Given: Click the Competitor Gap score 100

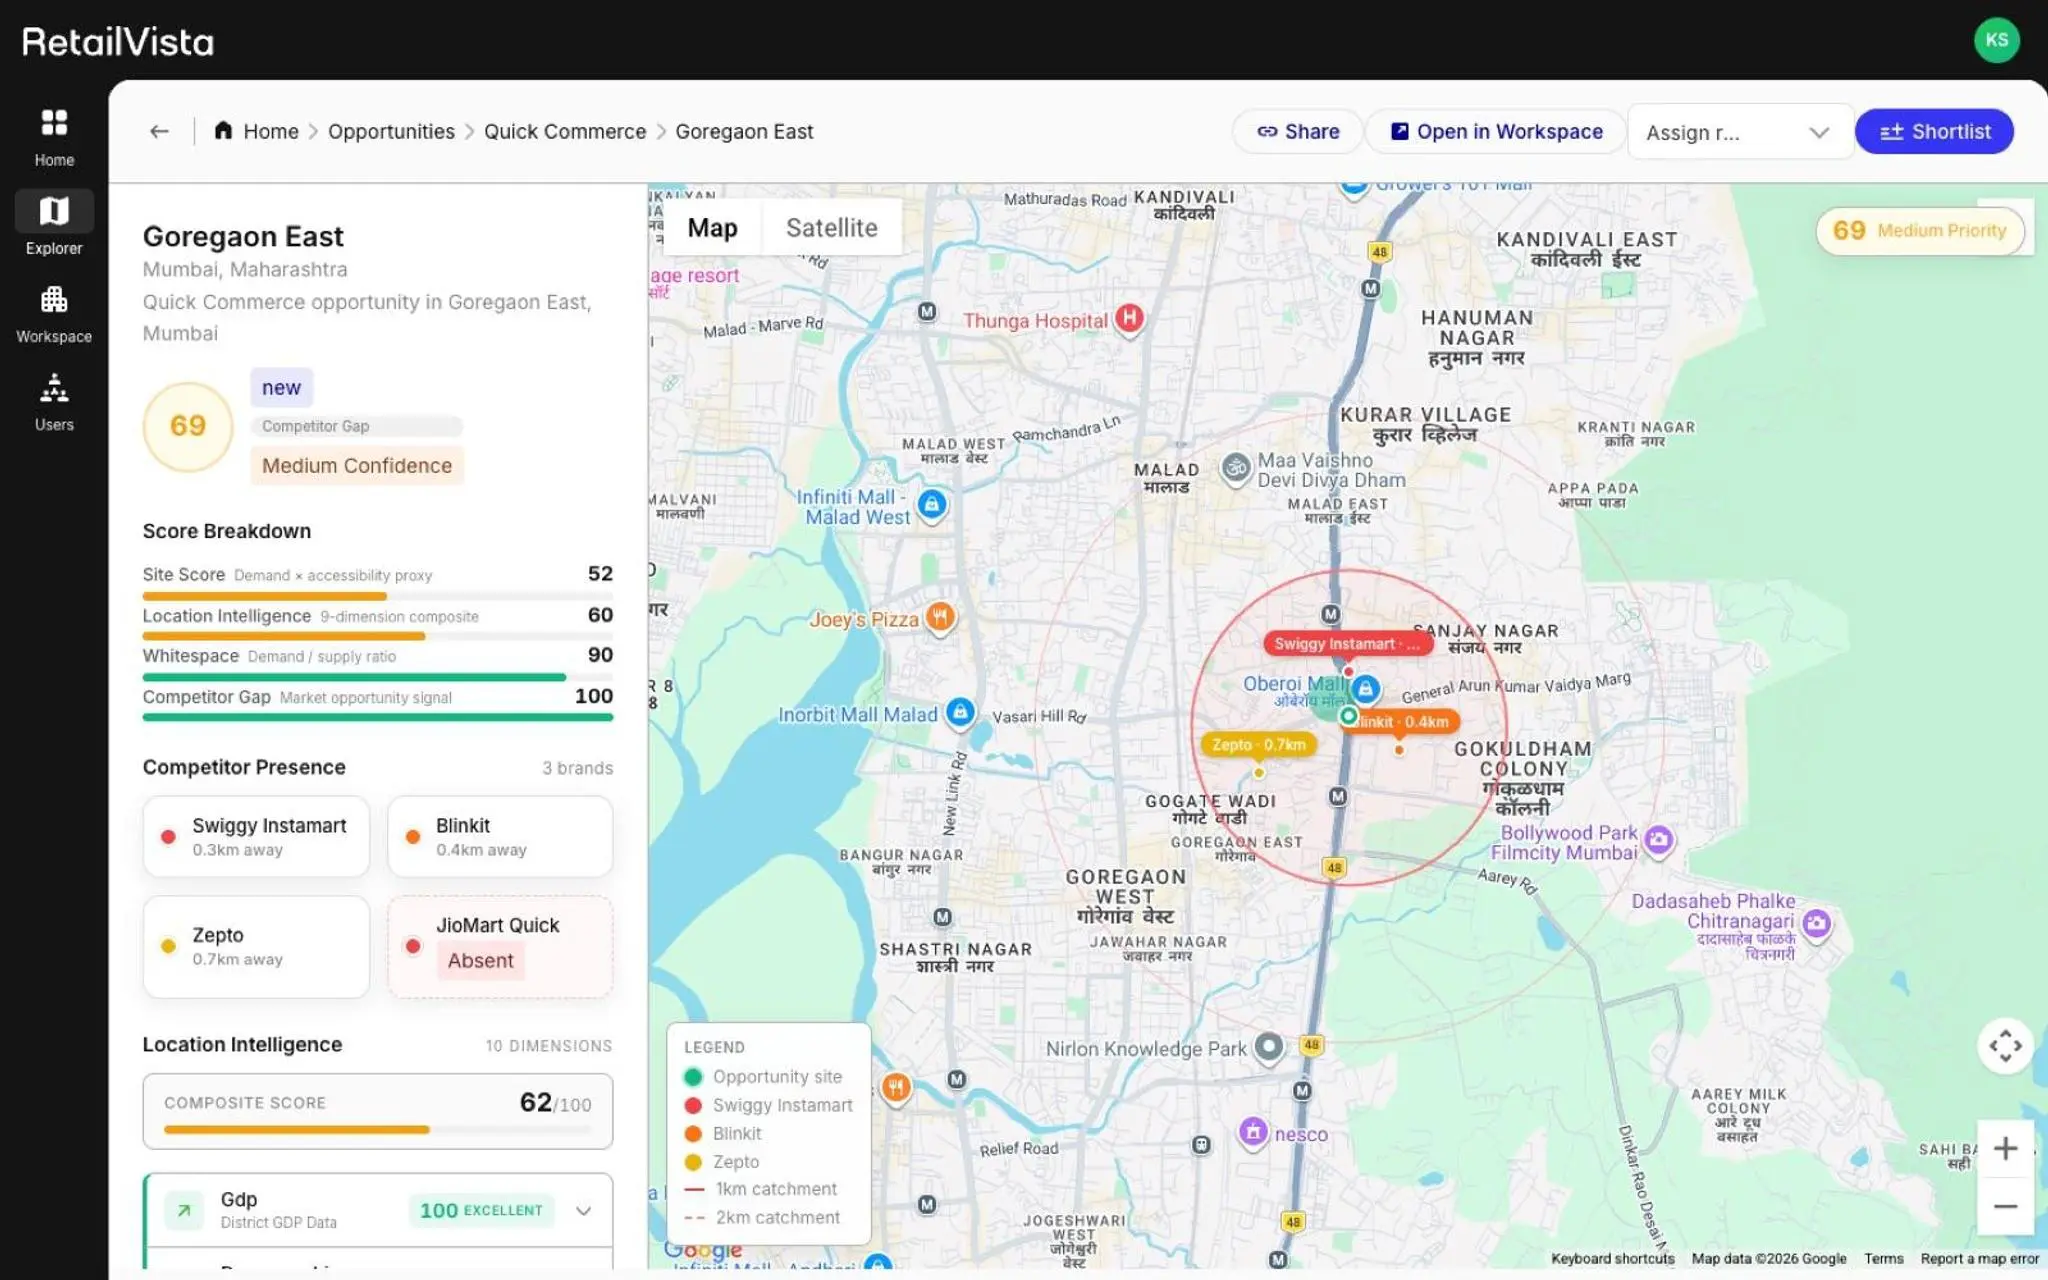Looking at the screenshot, I should coord(594,696).
